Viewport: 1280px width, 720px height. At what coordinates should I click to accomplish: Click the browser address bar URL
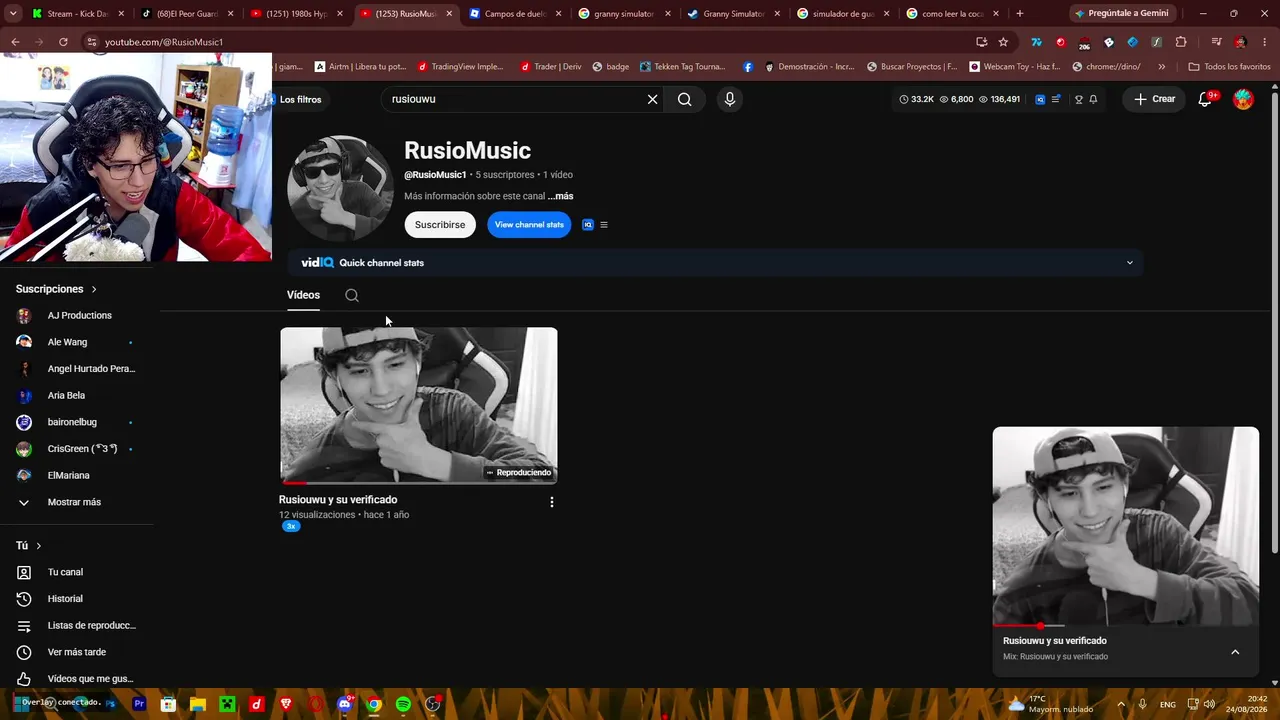click(164, 42)
